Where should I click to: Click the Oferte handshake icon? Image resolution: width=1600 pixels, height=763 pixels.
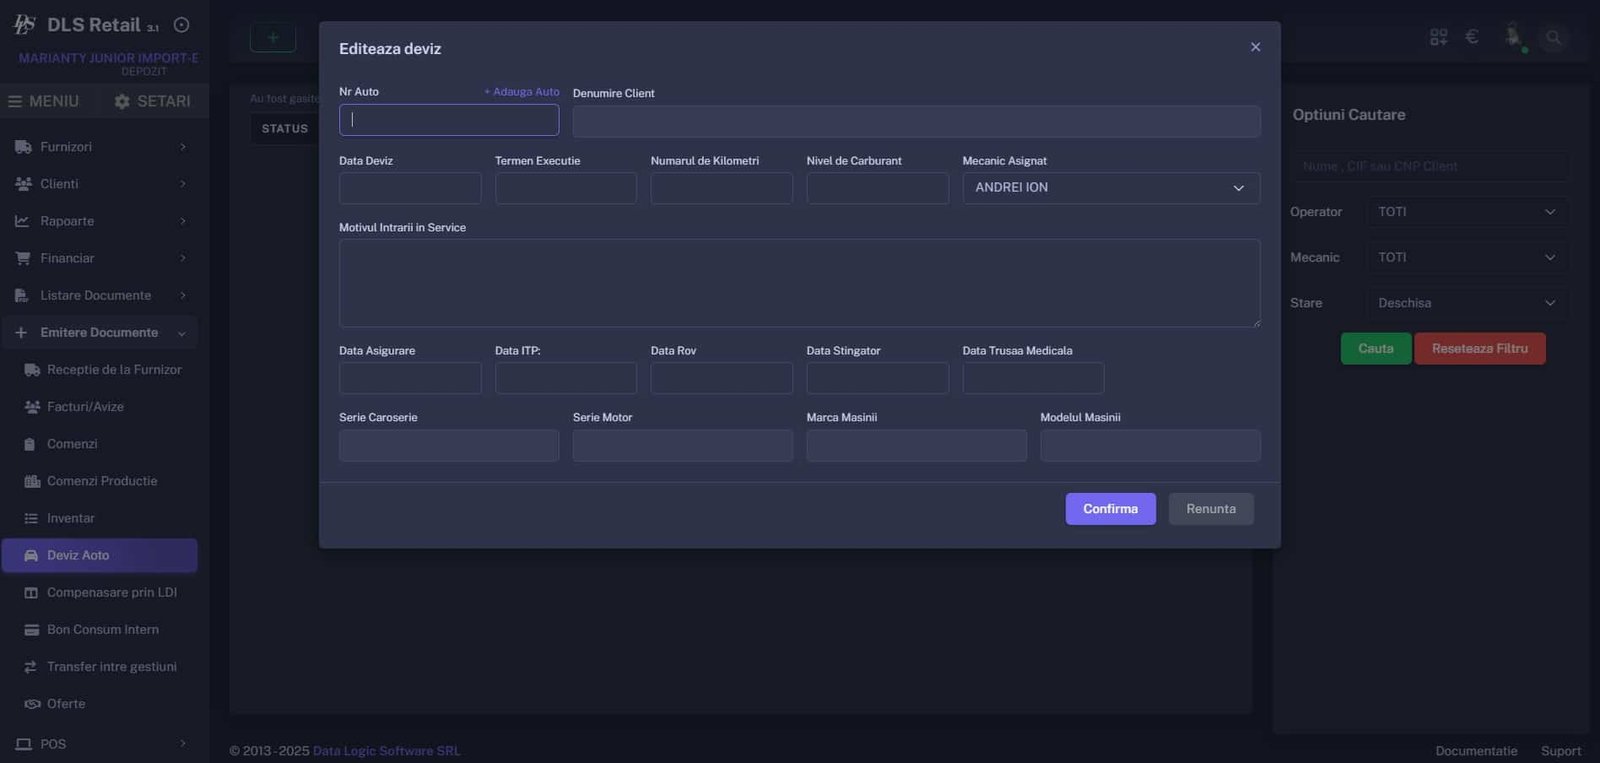point(32,704)
